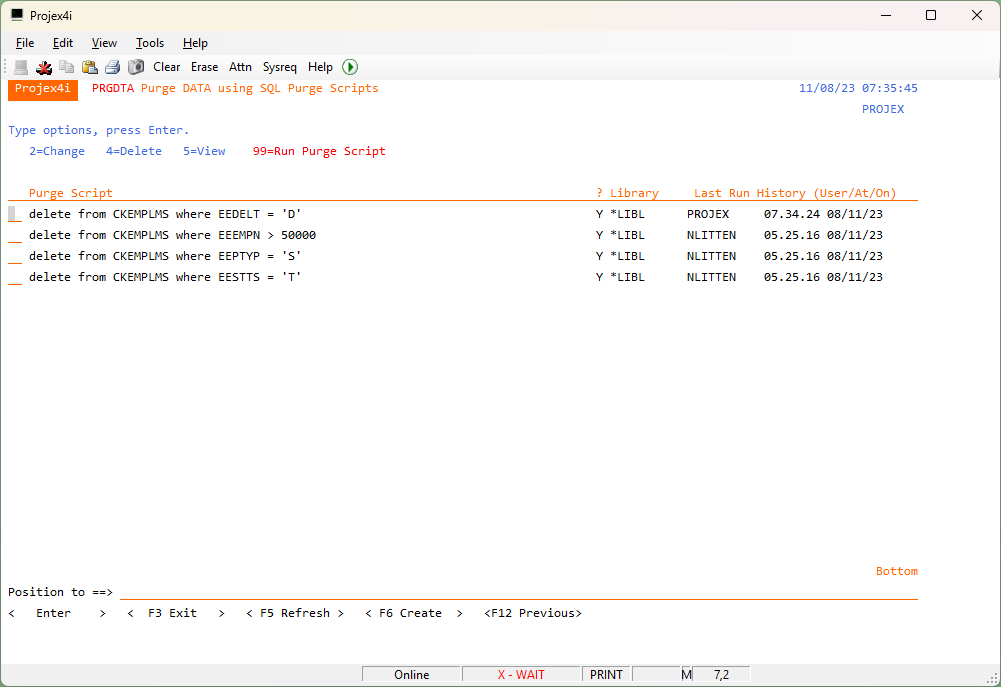Click the 5=View option text

204,151
